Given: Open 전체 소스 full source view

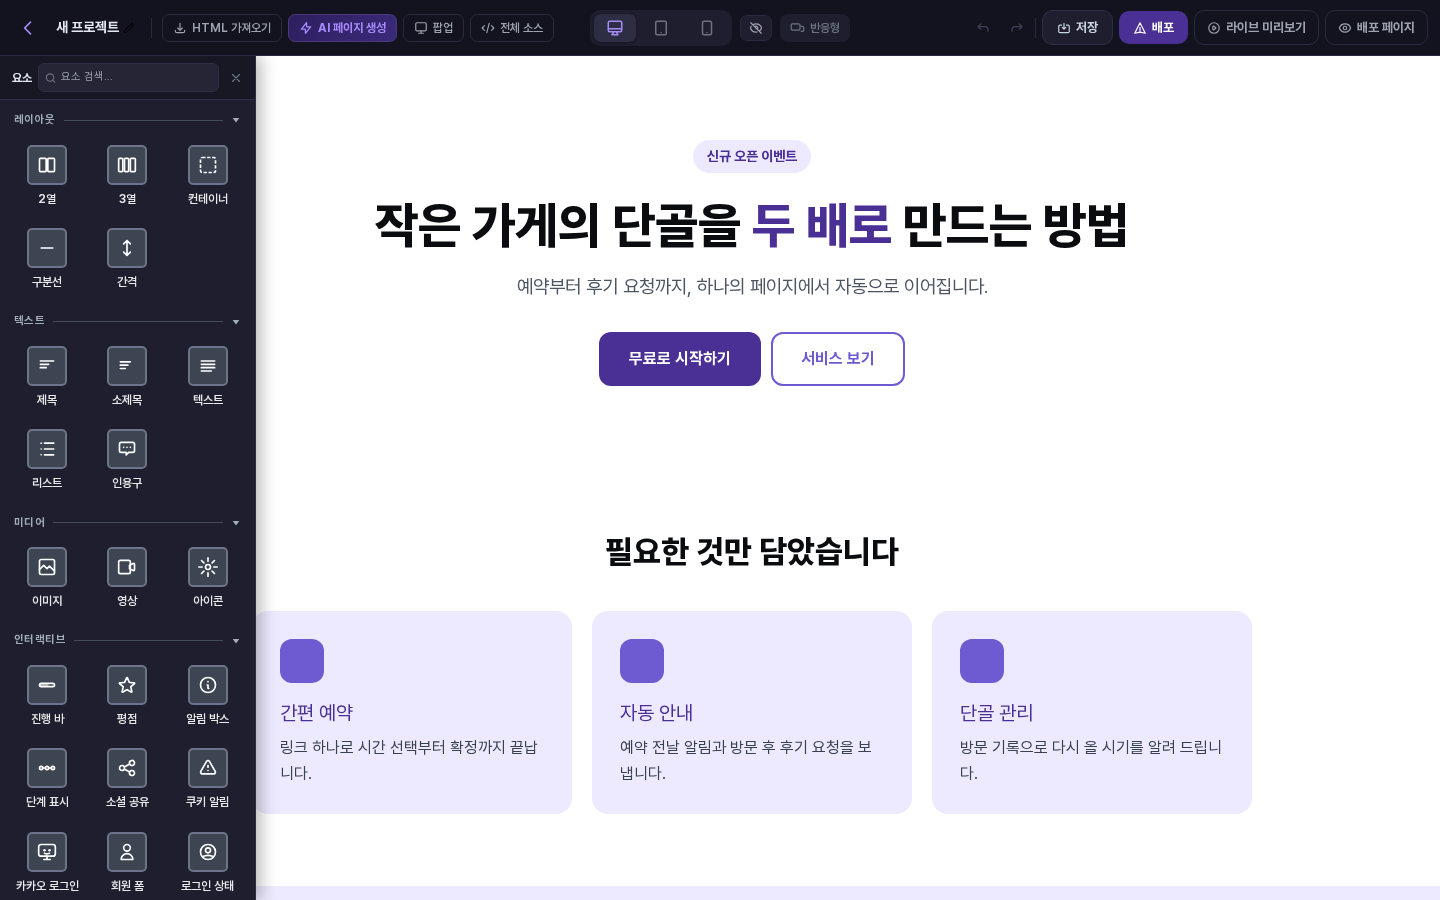Looking at the screenshot, I should pyautogui.click(x=512, y=28).
